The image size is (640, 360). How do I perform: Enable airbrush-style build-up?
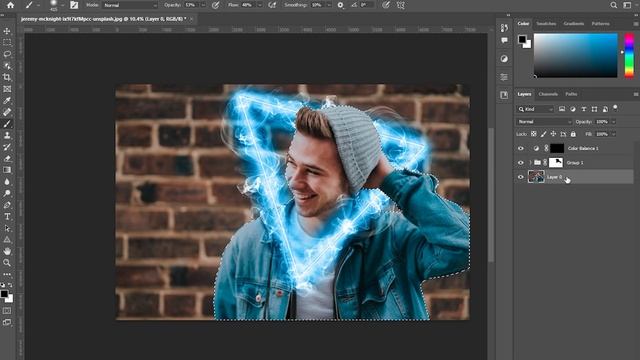tap(272, 5)
